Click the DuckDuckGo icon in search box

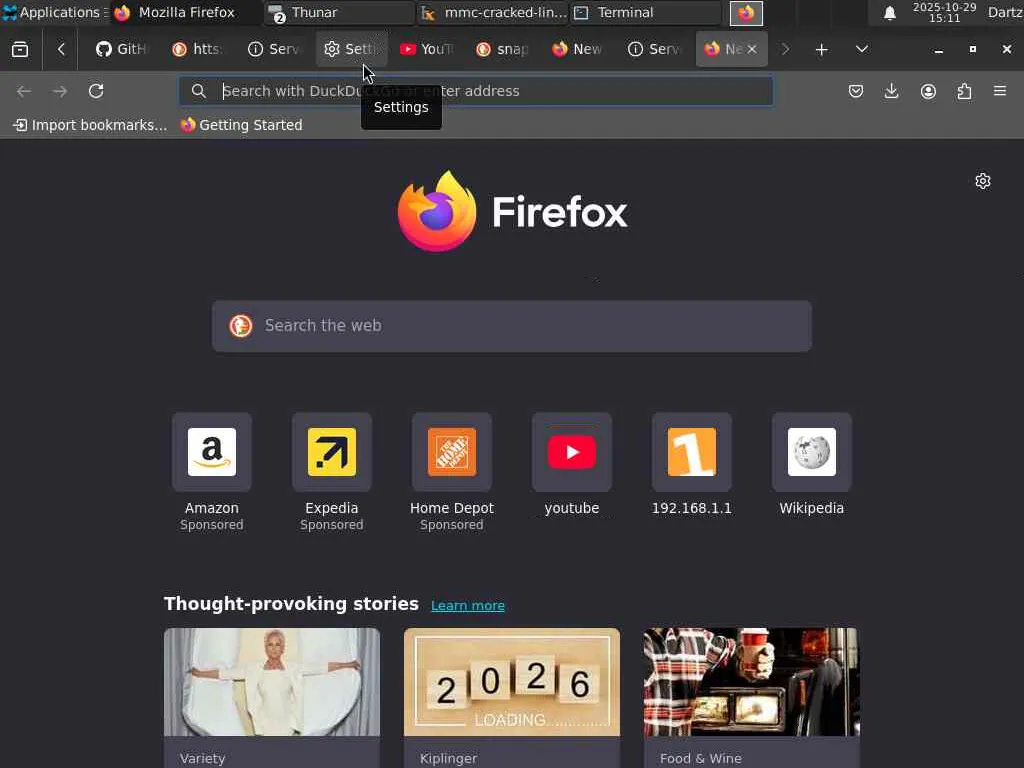click(x=240, y=326)
